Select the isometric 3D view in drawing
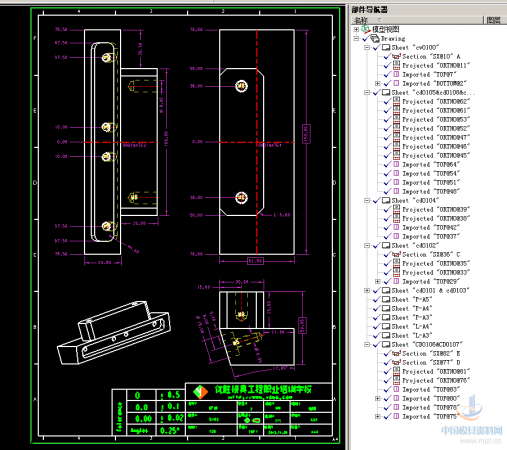The height and width of the screenshot is (450, 507). 114,332
